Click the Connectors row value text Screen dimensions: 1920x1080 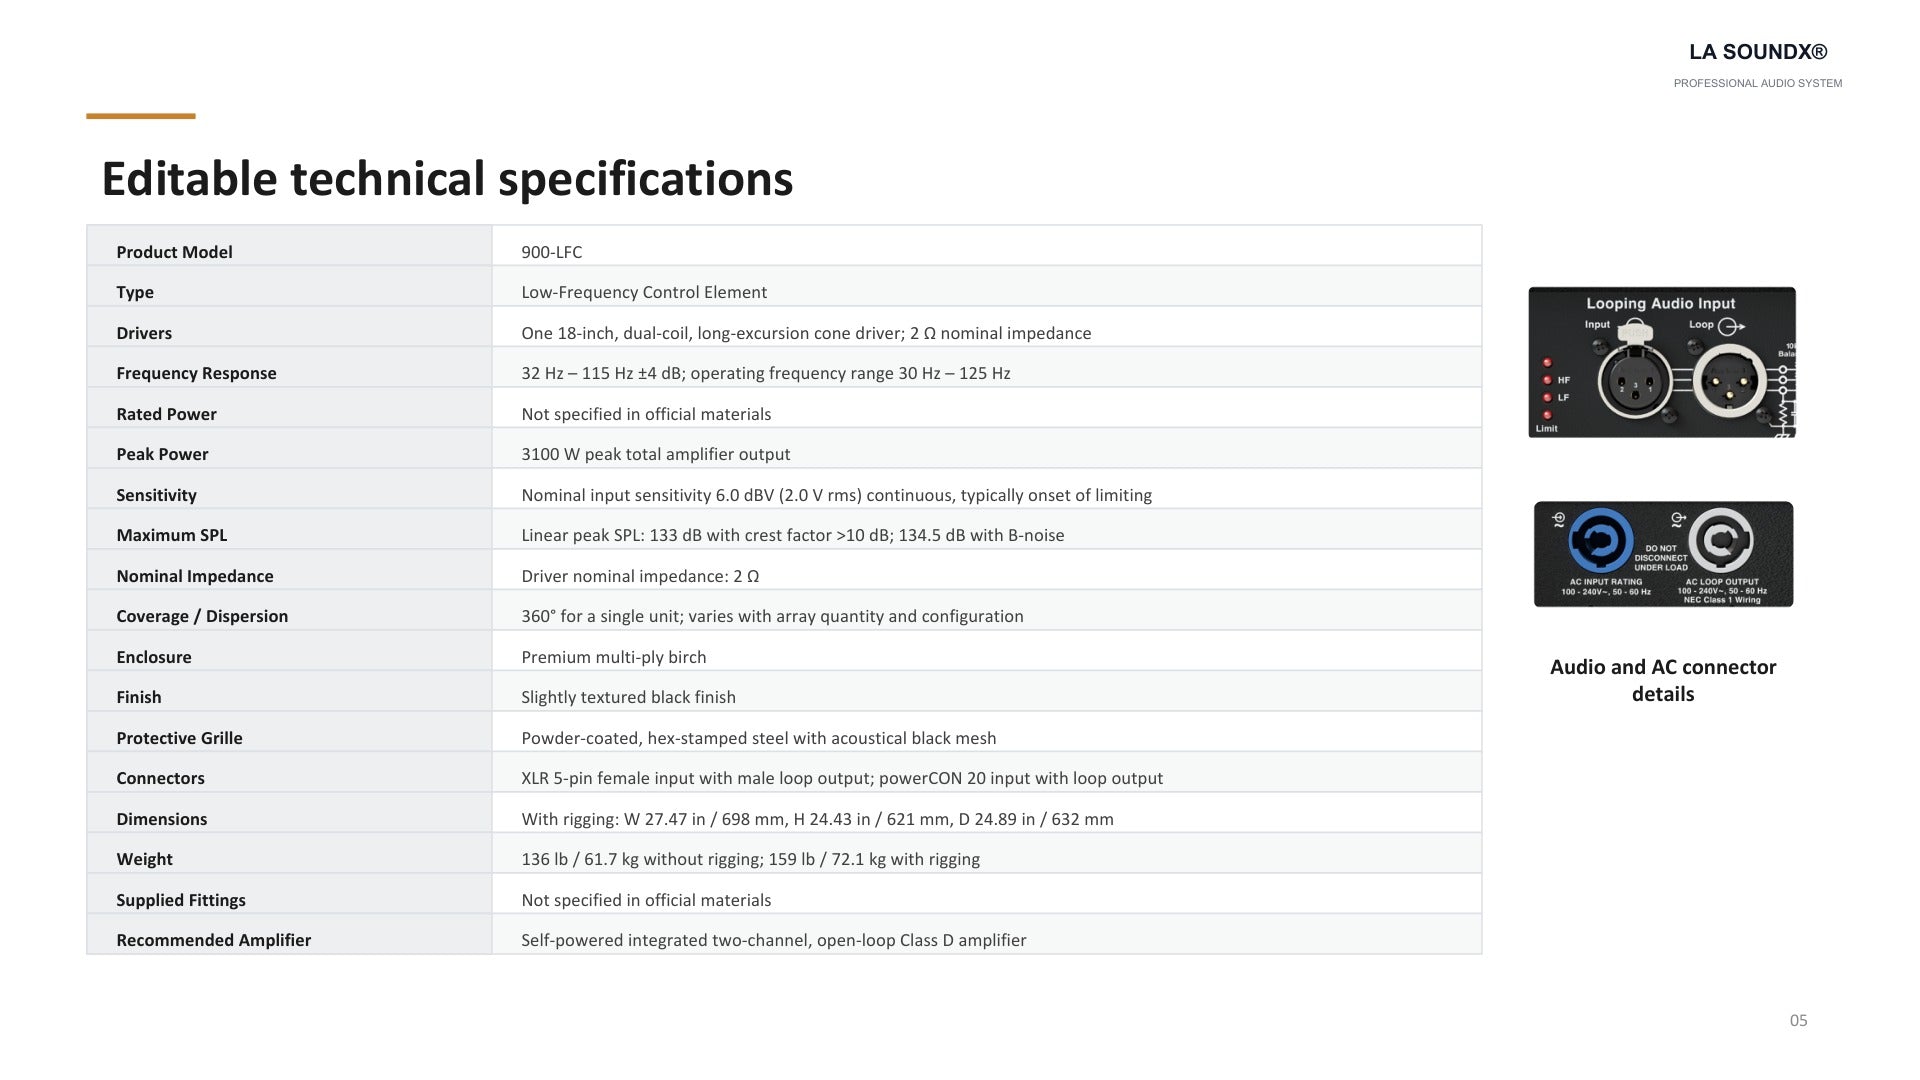pos(842,778)
